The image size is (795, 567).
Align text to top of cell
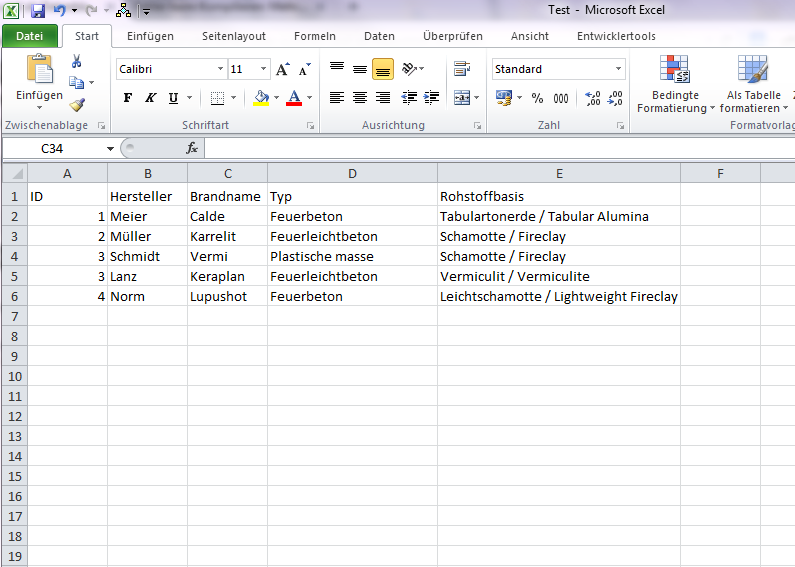[337, 68]
